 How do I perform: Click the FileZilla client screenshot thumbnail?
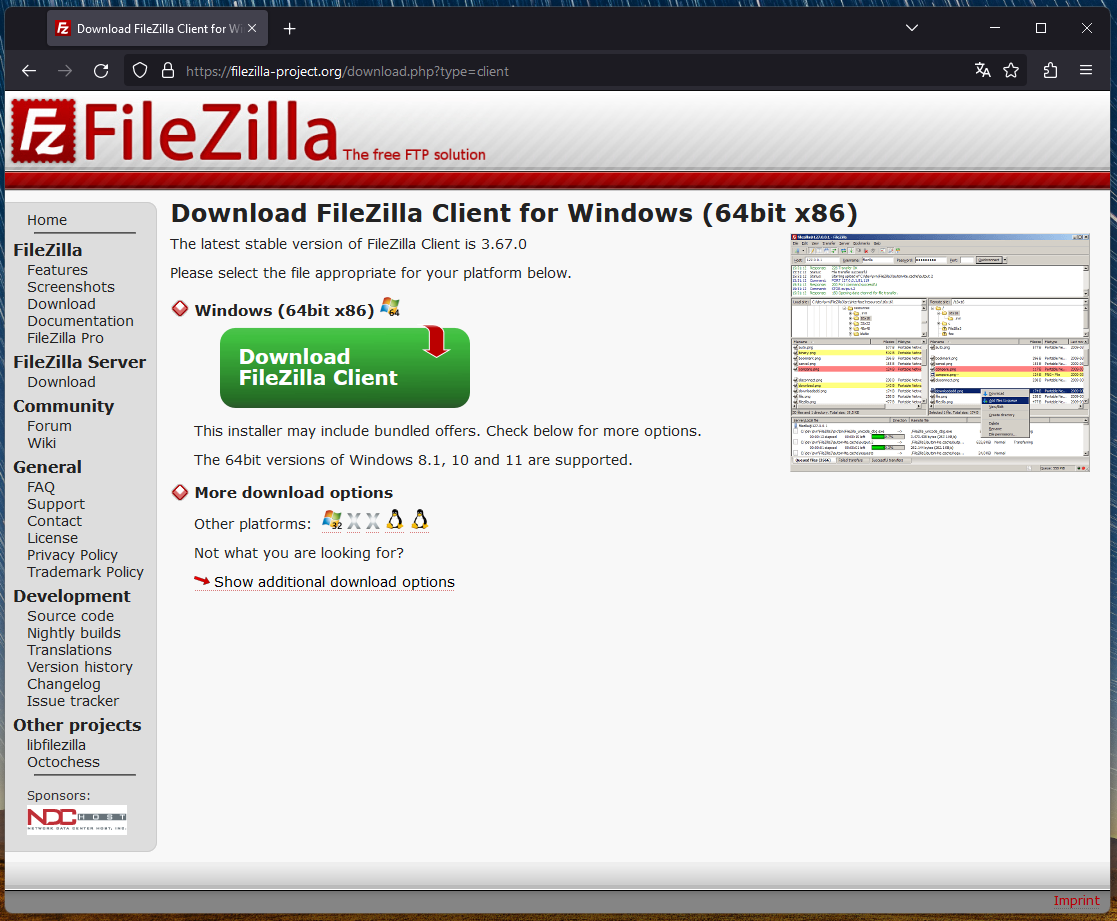(x=940, y=353)
